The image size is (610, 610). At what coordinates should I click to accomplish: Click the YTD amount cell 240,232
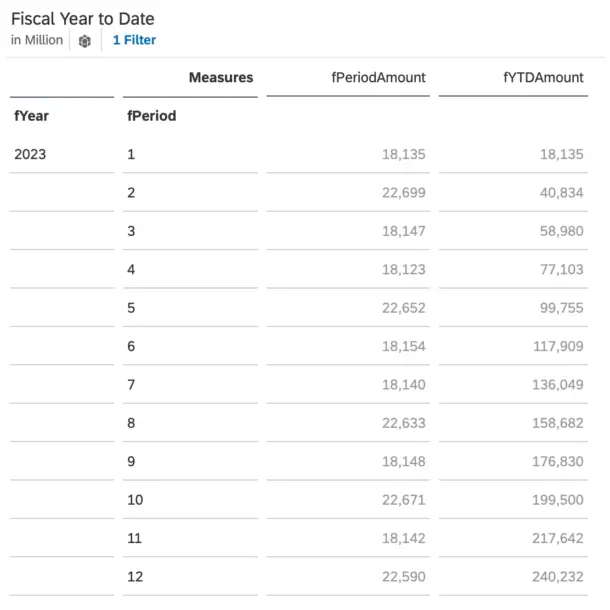click(x=558, y=577)
